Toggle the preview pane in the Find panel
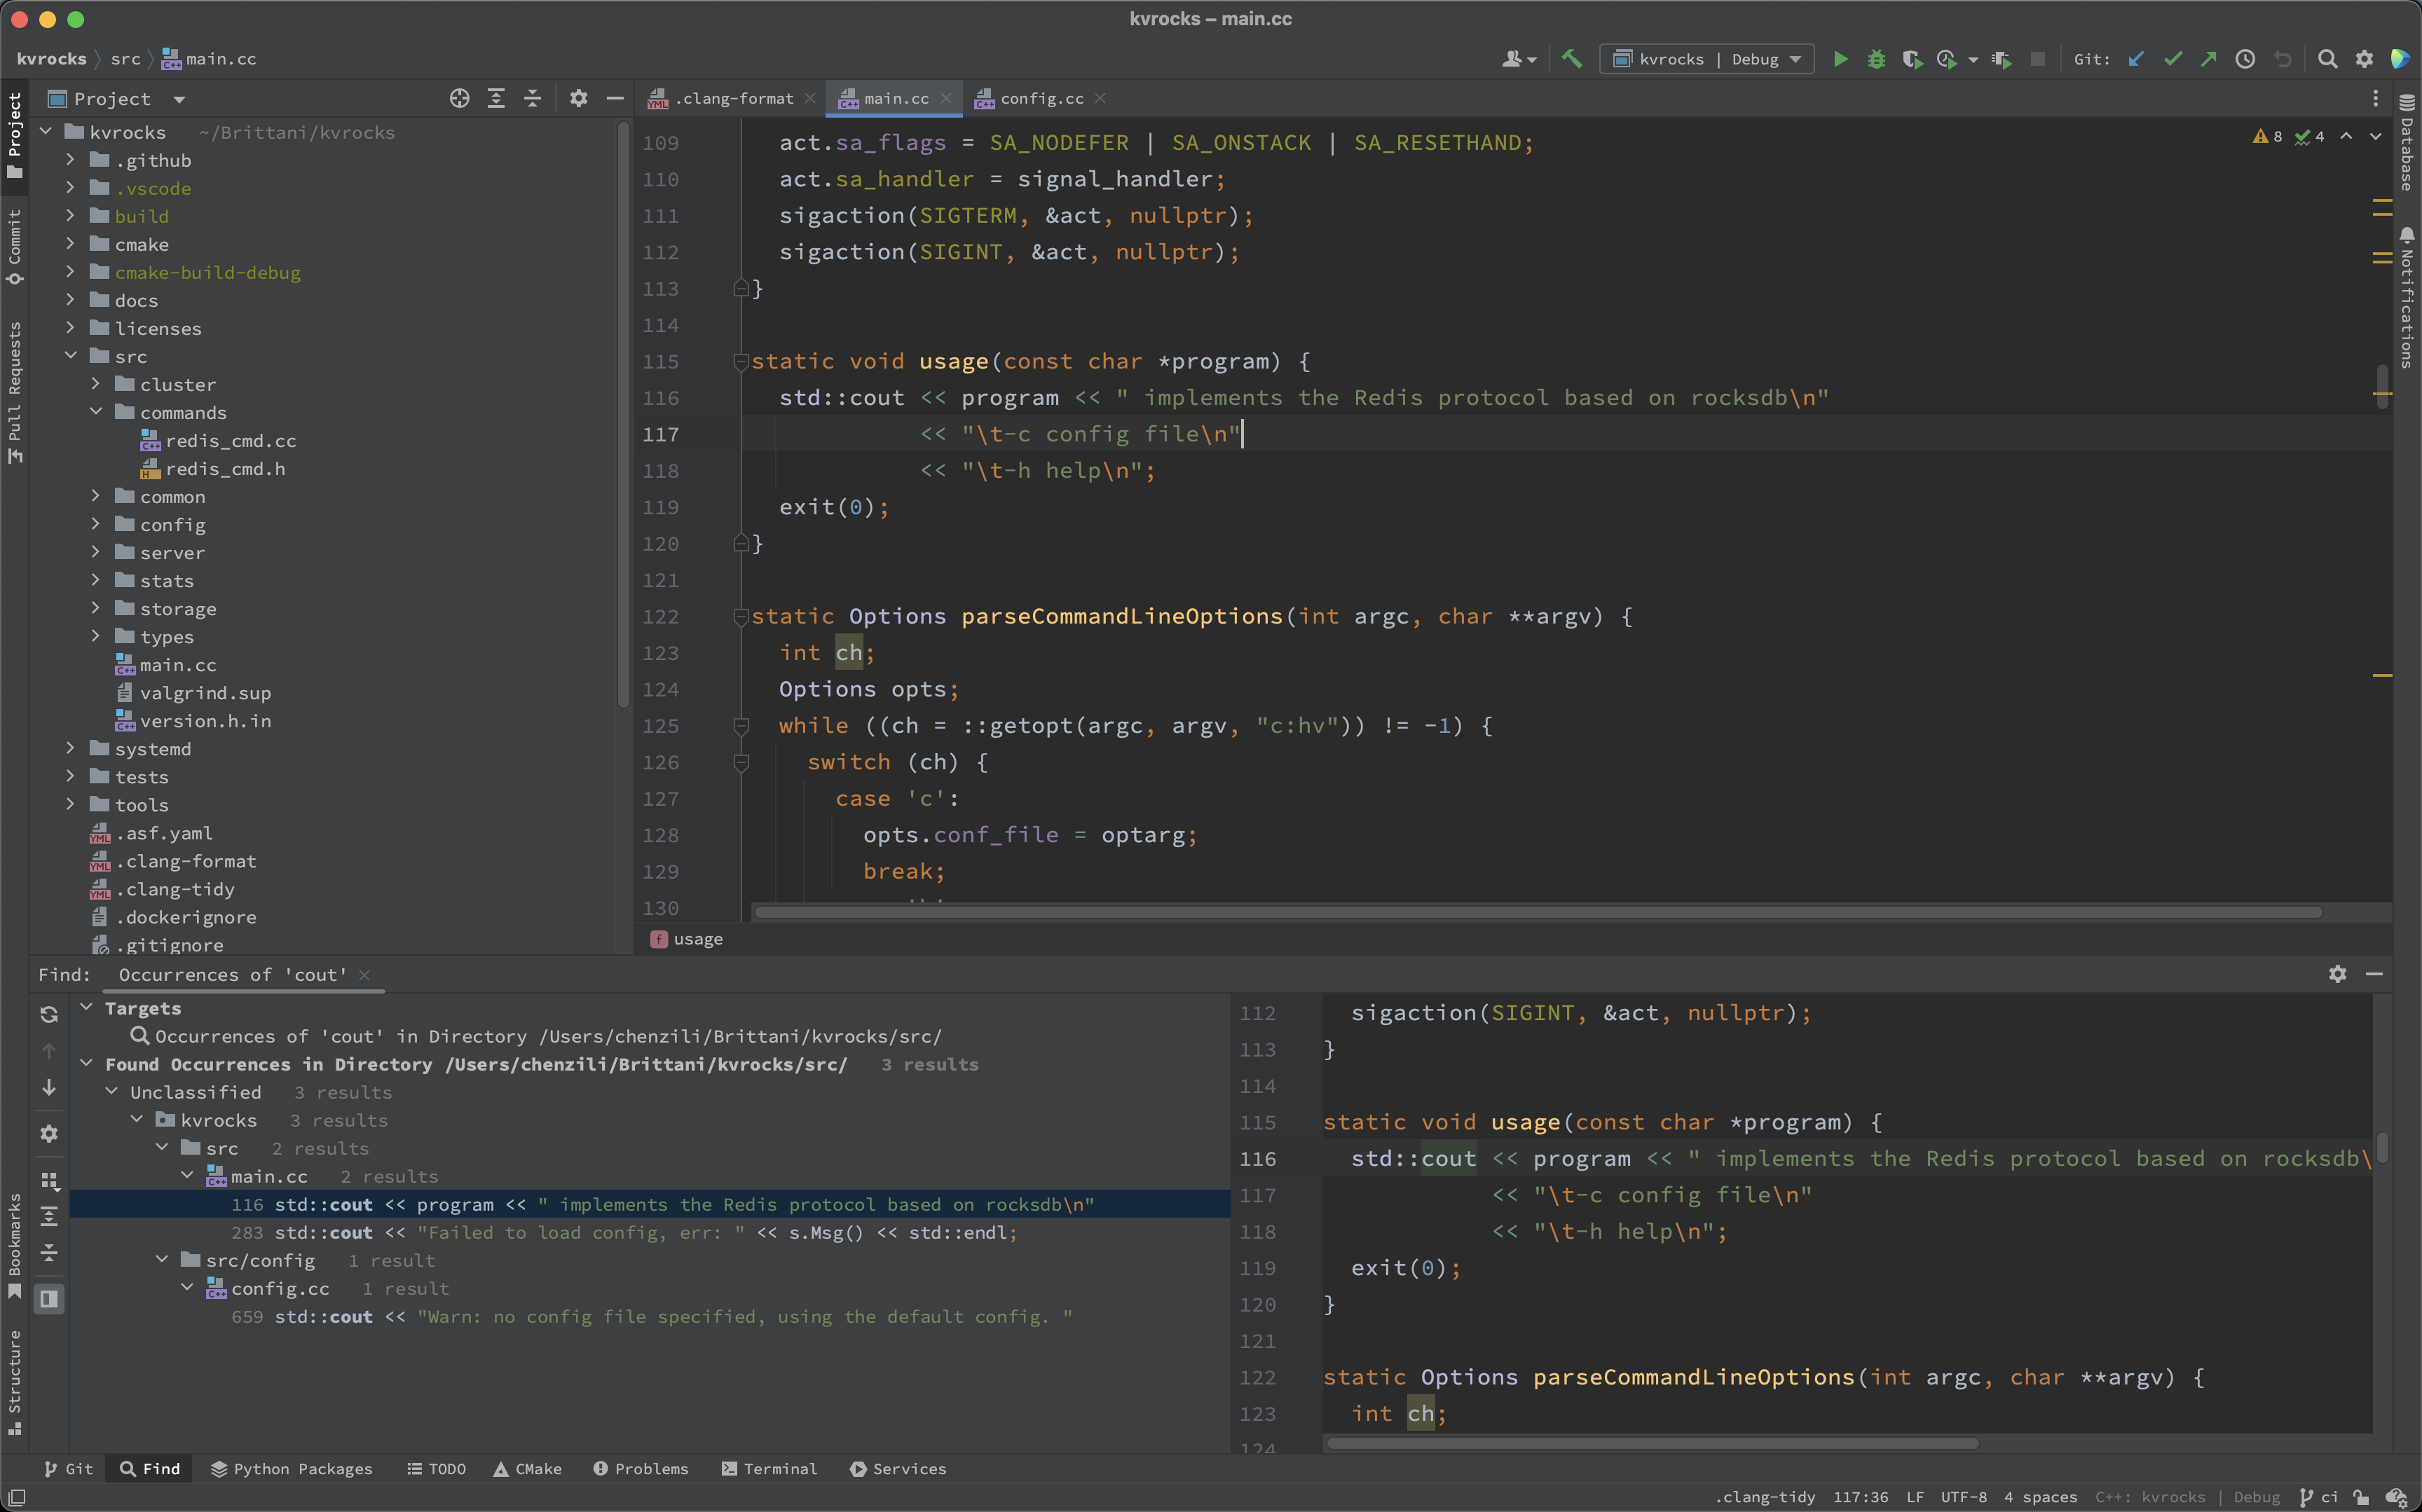2422x1512 pixels. coord(48,1298)
